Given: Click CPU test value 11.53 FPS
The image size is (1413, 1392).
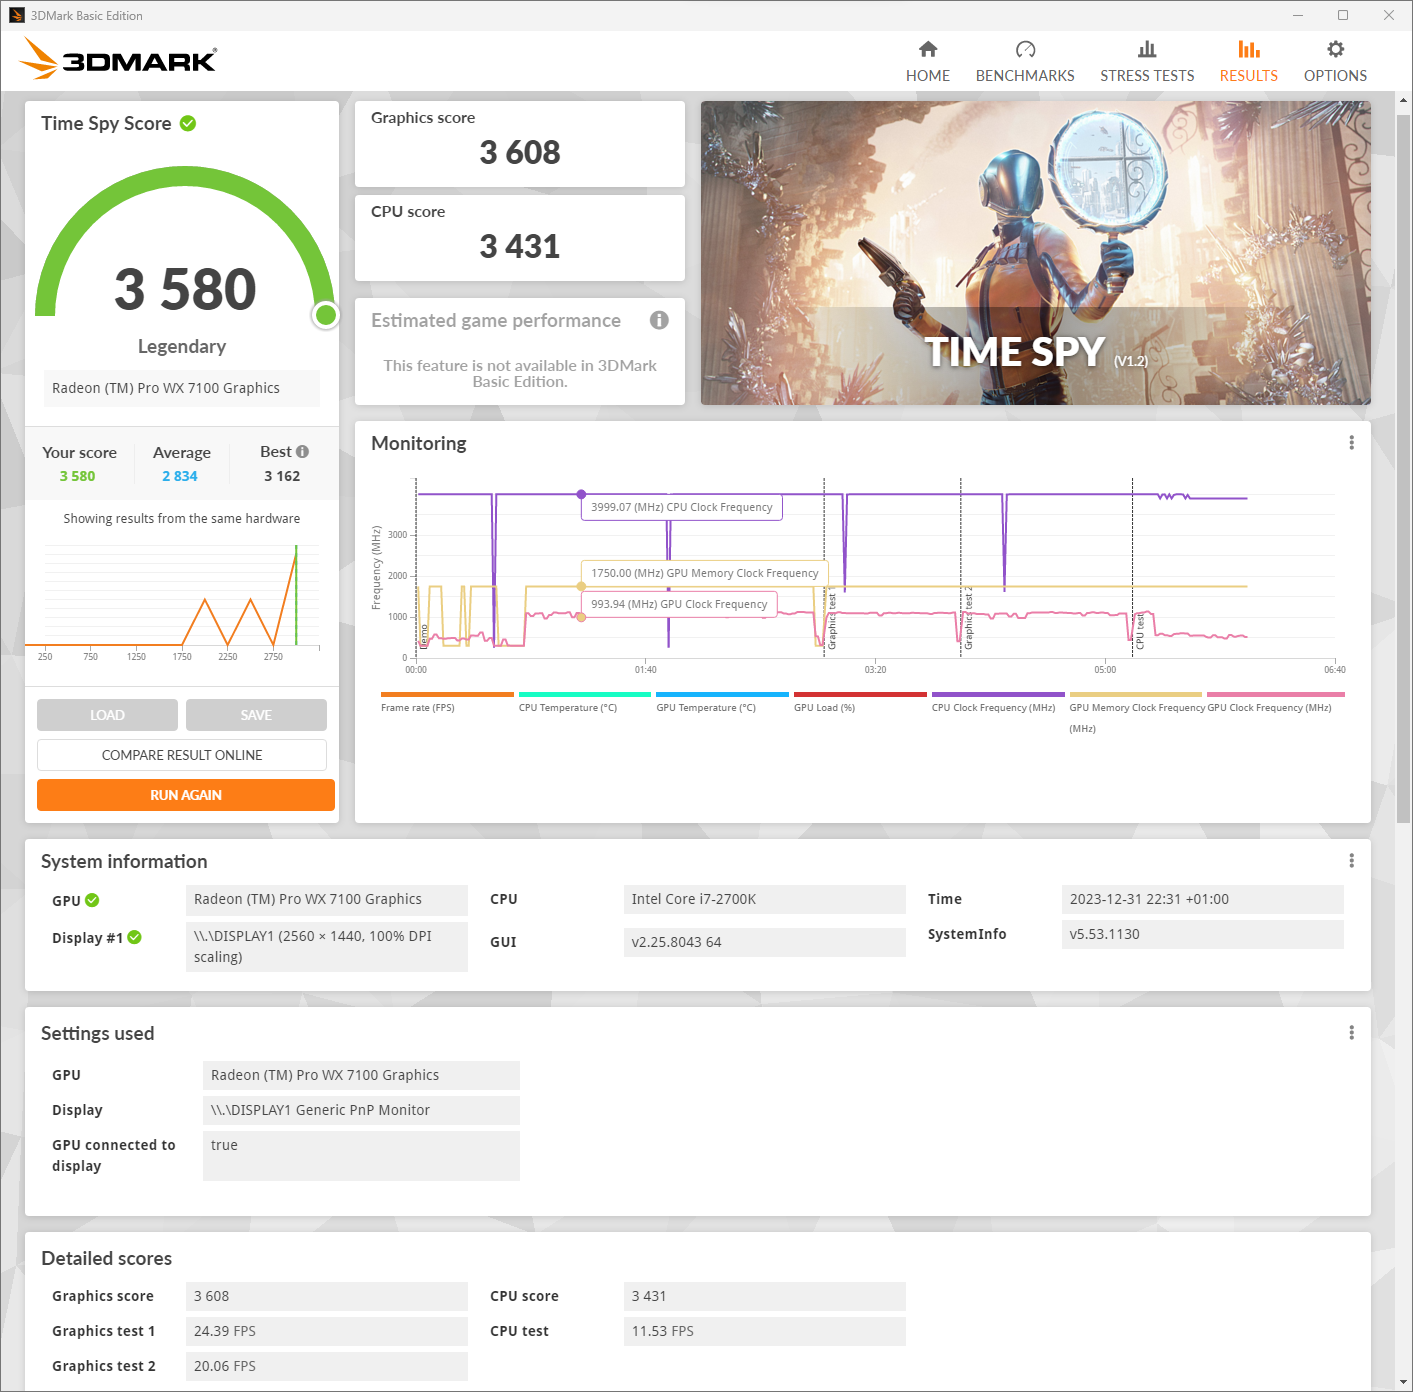Looking at the screenshot, I should tap(764, 1331).
